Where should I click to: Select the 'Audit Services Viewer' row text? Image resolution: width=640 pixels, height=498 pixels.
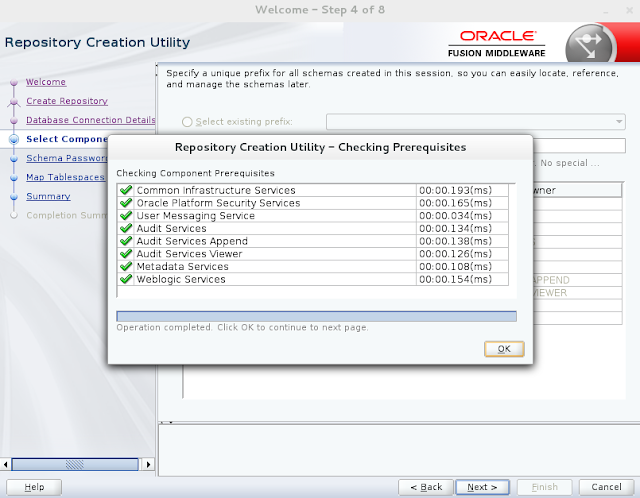coord(189,254)
